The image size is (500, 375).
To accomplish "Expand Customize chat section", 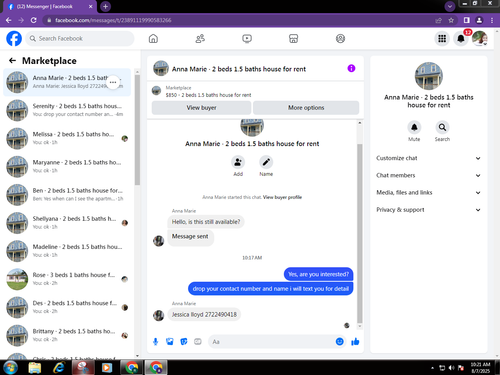I will pyautogui.click(x=429, y=158).
